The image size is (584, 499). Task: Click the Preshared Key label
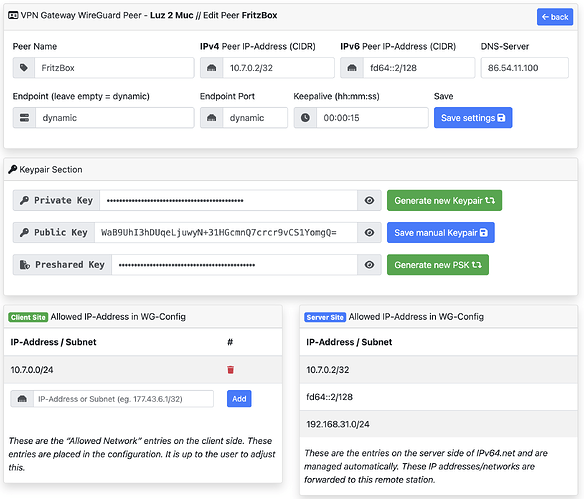tap(63, 265)
